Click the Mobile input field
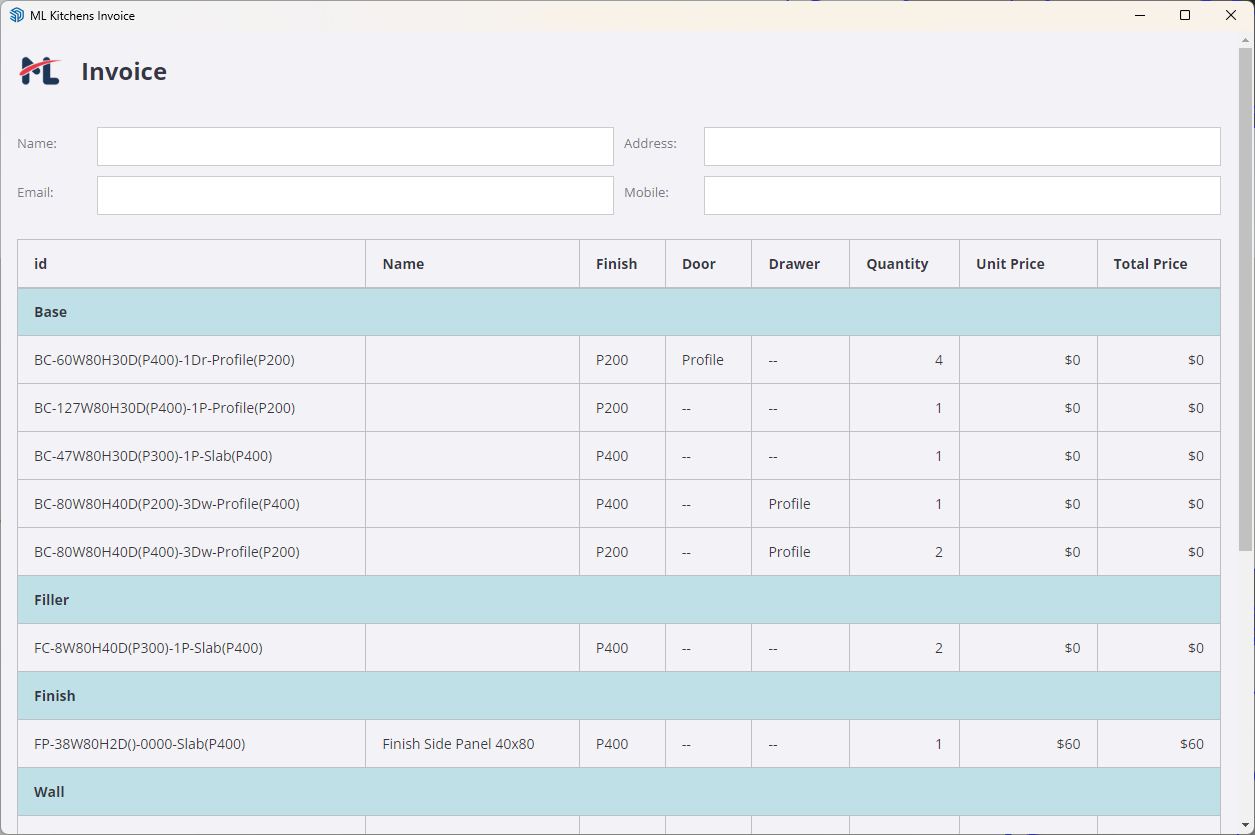Image resolution: width=1255 pixels, height=835 pixels. click(x=961, y=195)
